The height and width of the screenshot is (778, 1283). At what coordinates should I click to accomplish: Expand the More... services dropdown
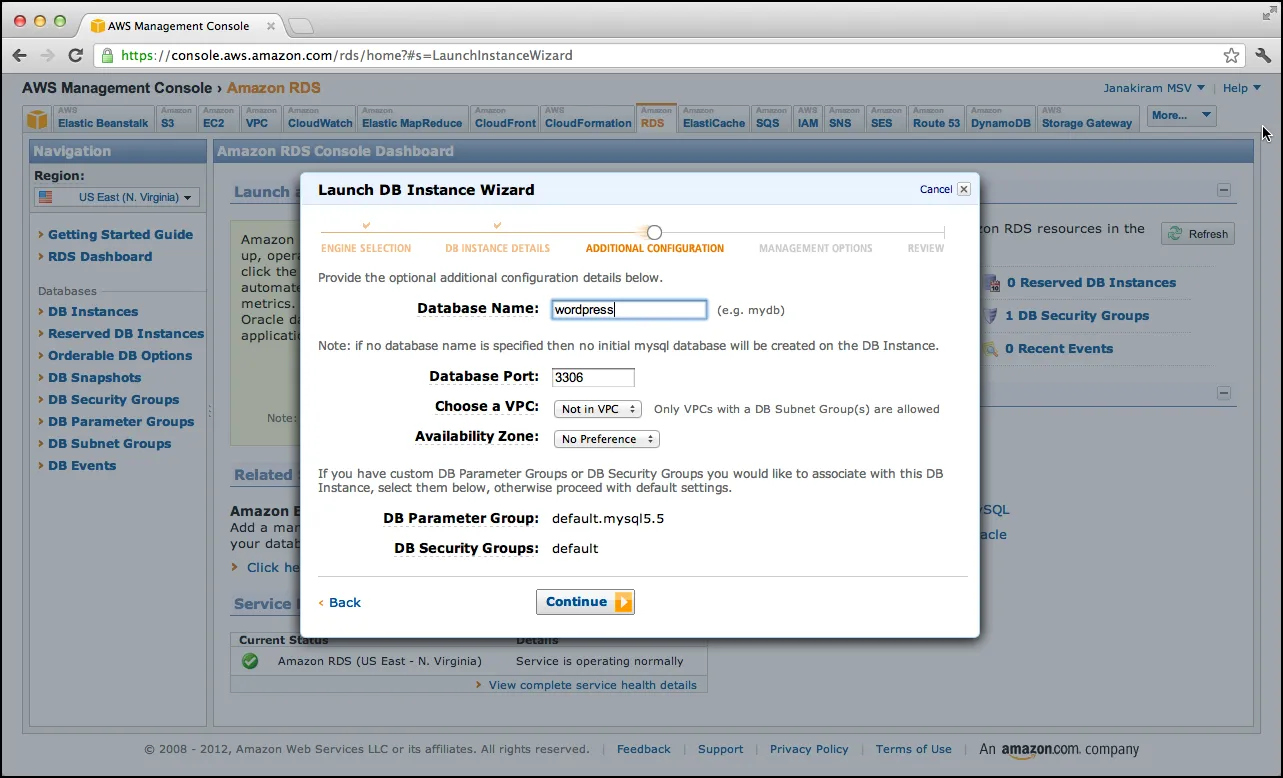click(1181, 116)
